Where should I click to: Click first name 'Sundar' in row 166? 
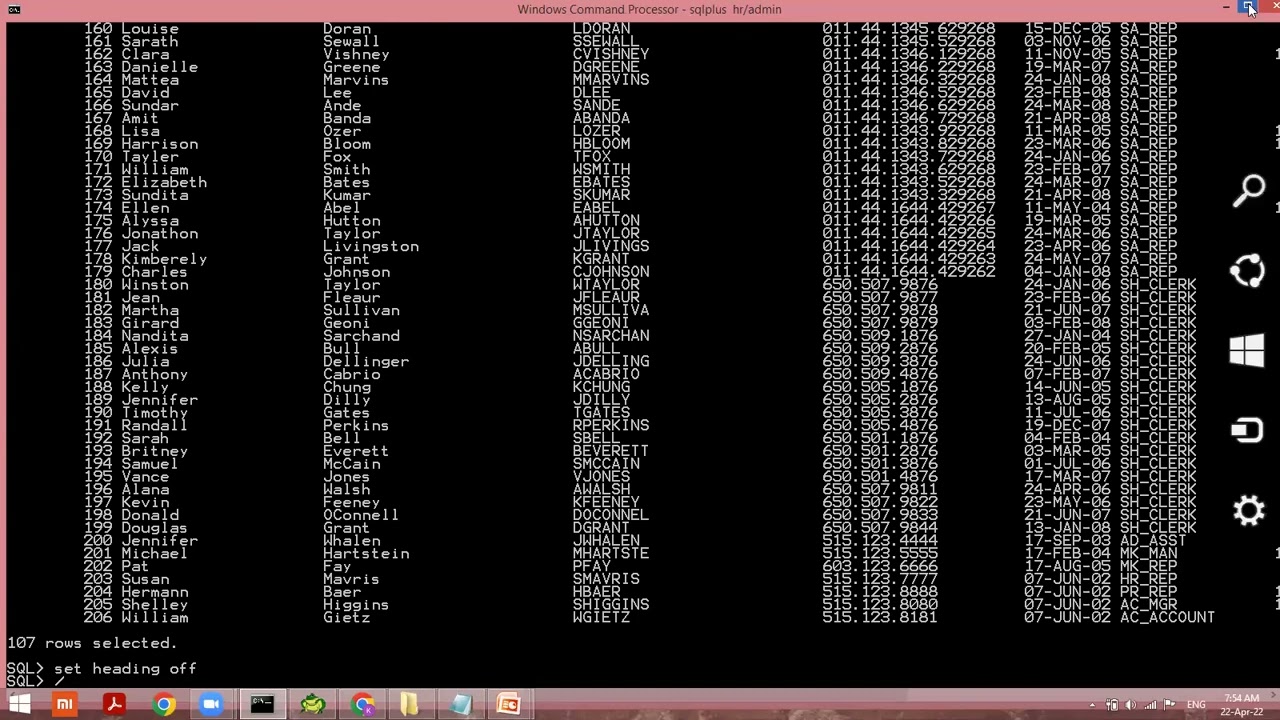click(x=150, y=105)
